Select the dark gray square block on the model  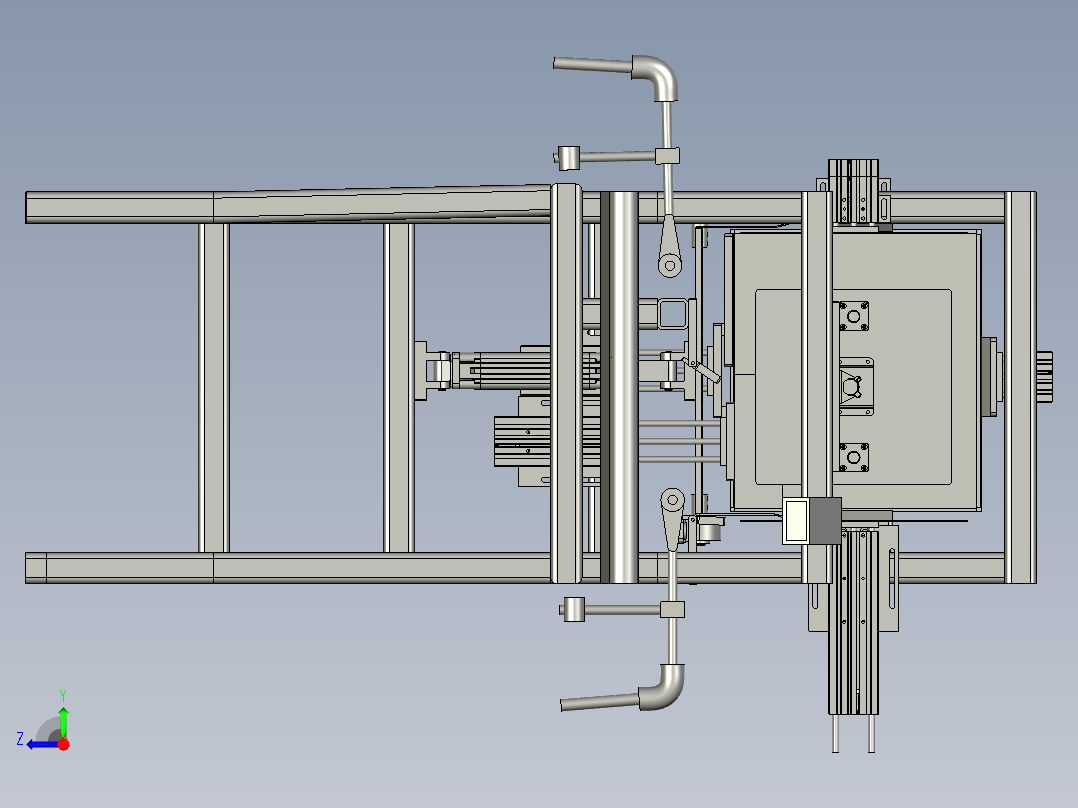point(825,521)
